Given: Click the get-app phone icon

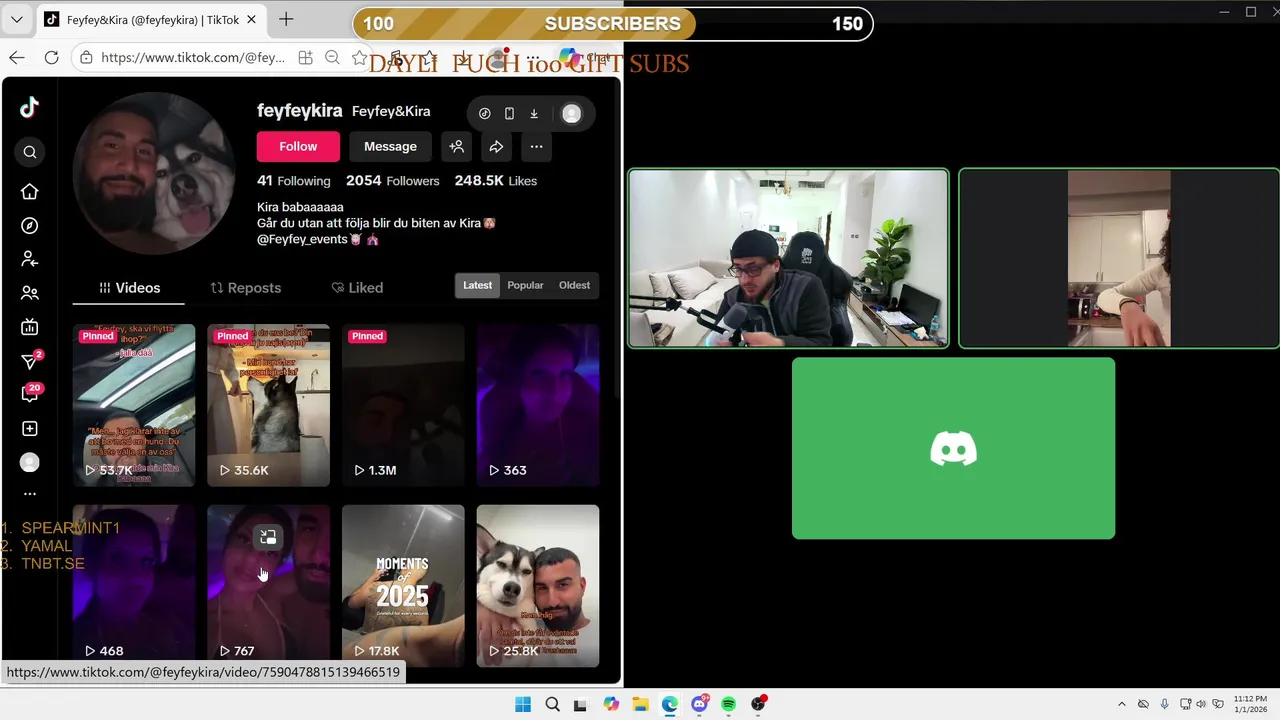Looking at the screenshot, I should coord(509,114).
